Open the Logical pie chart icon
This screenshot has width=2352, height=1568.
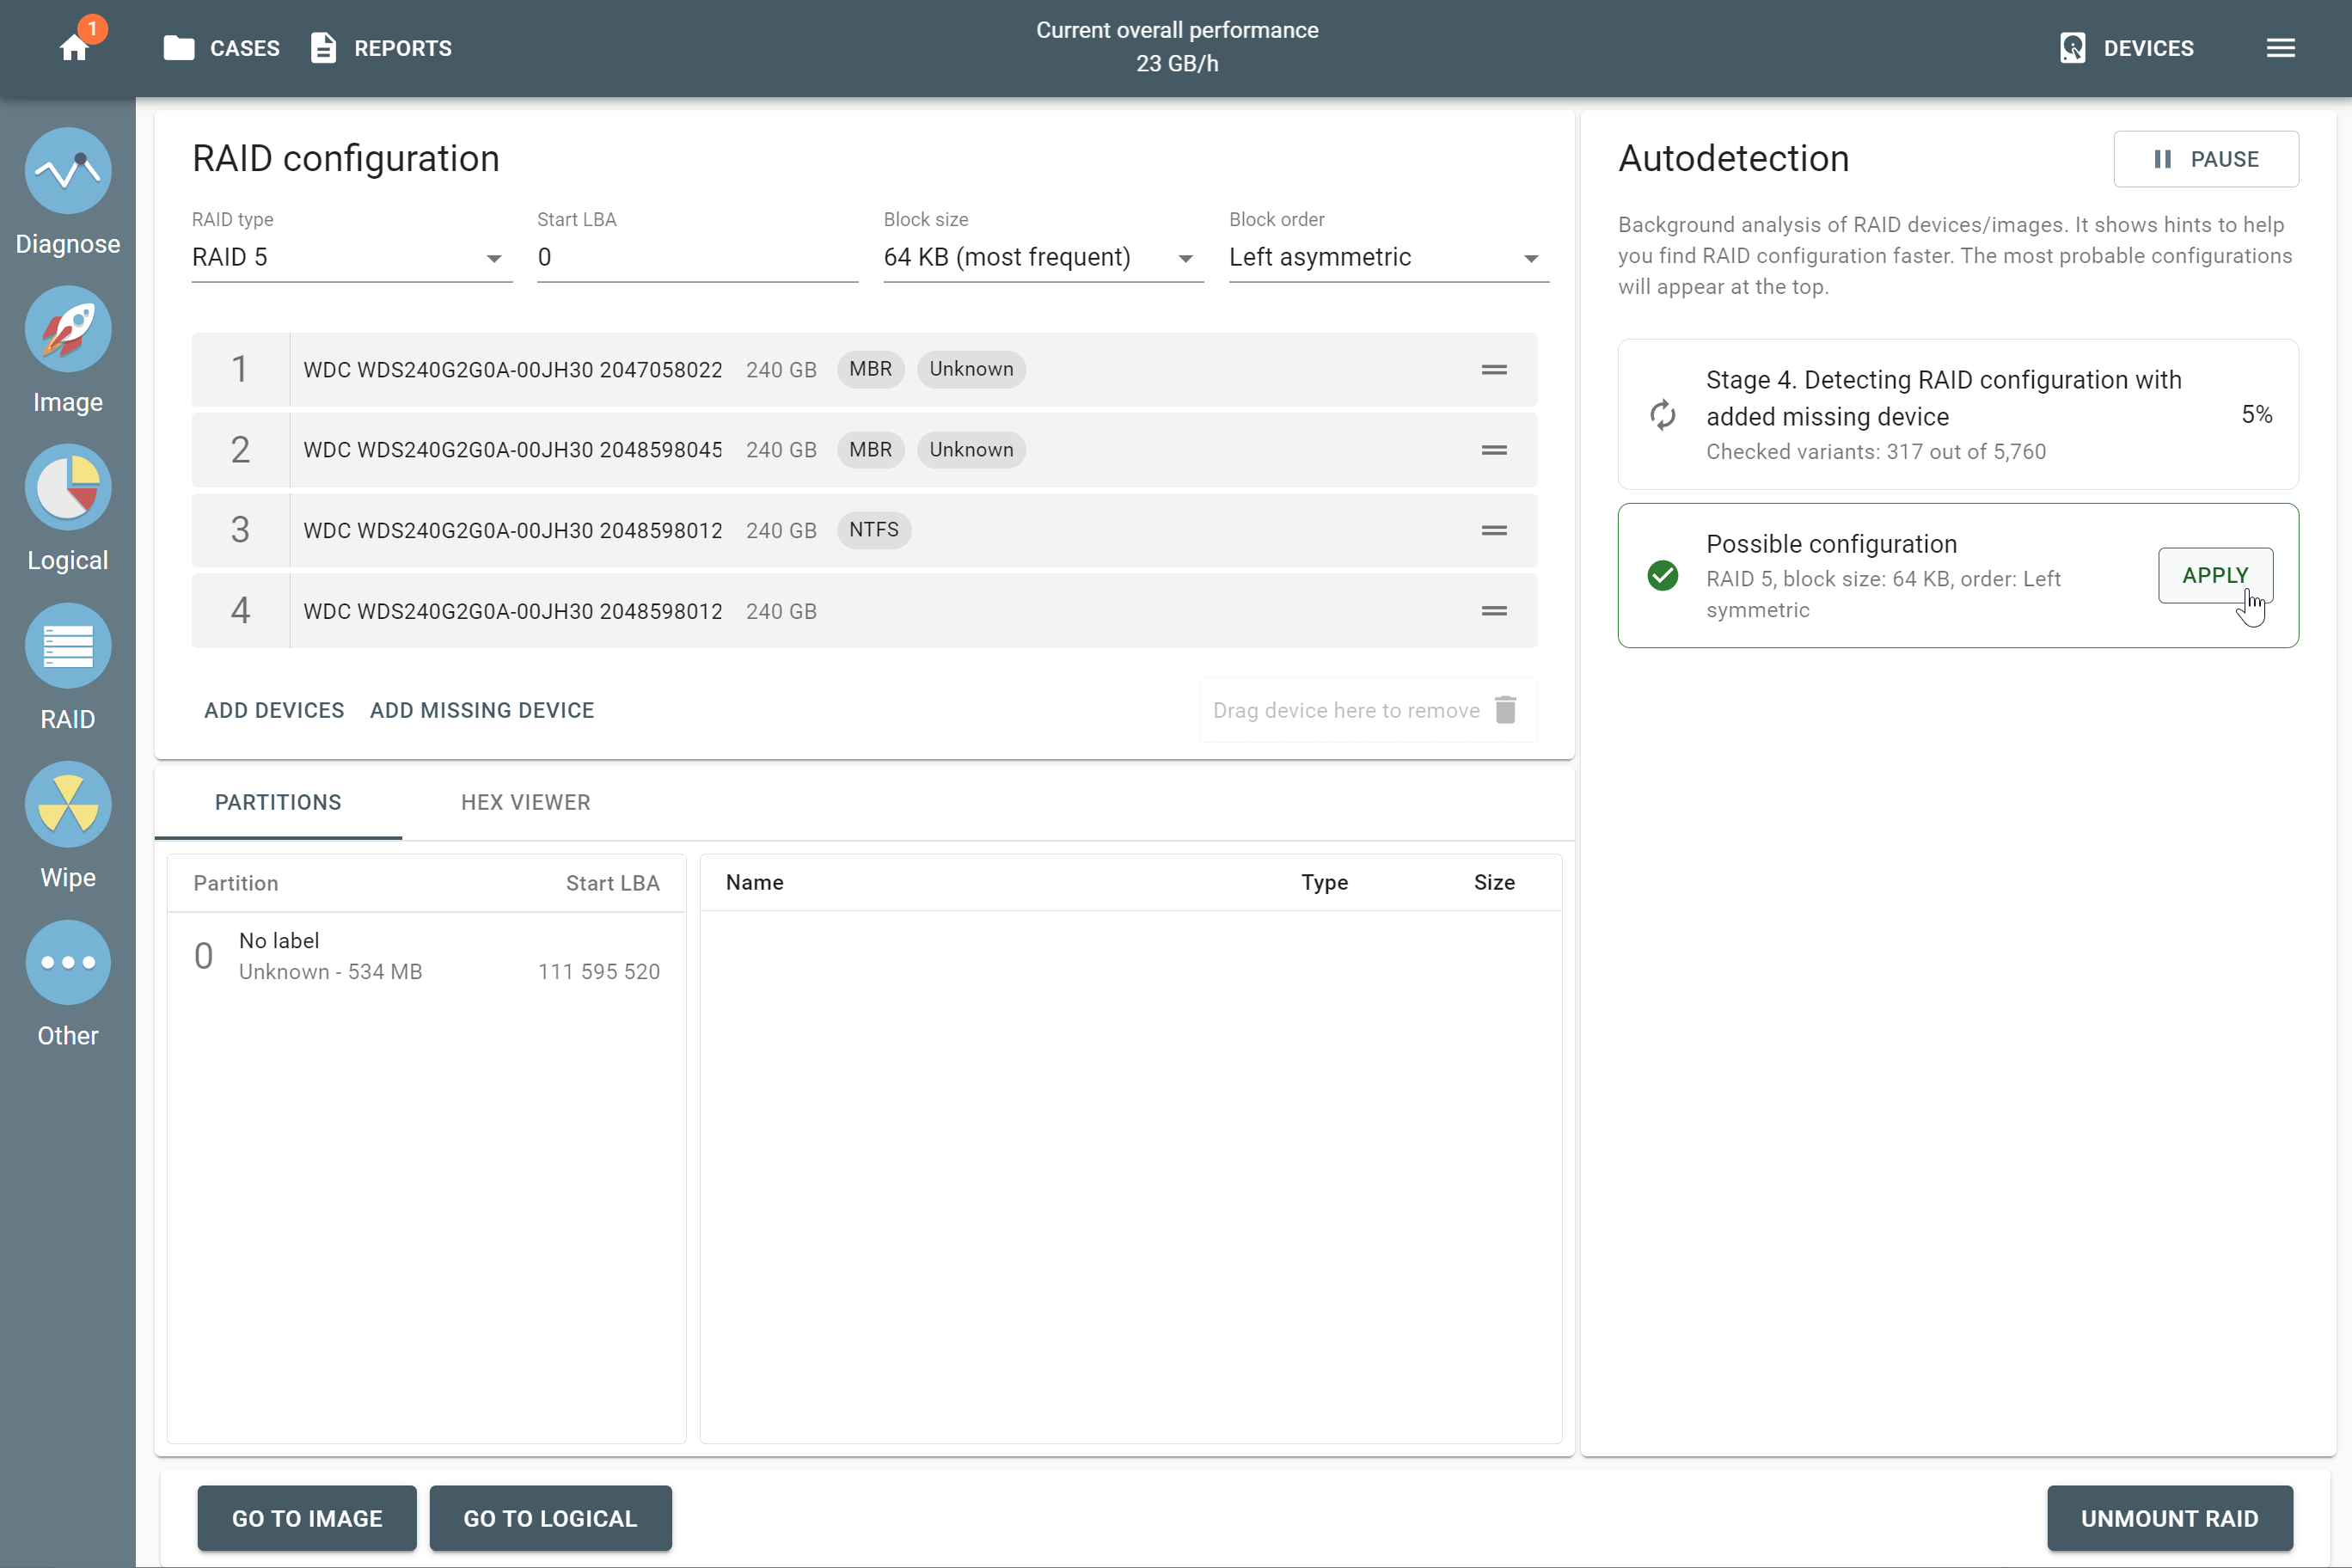coord(68,487)
